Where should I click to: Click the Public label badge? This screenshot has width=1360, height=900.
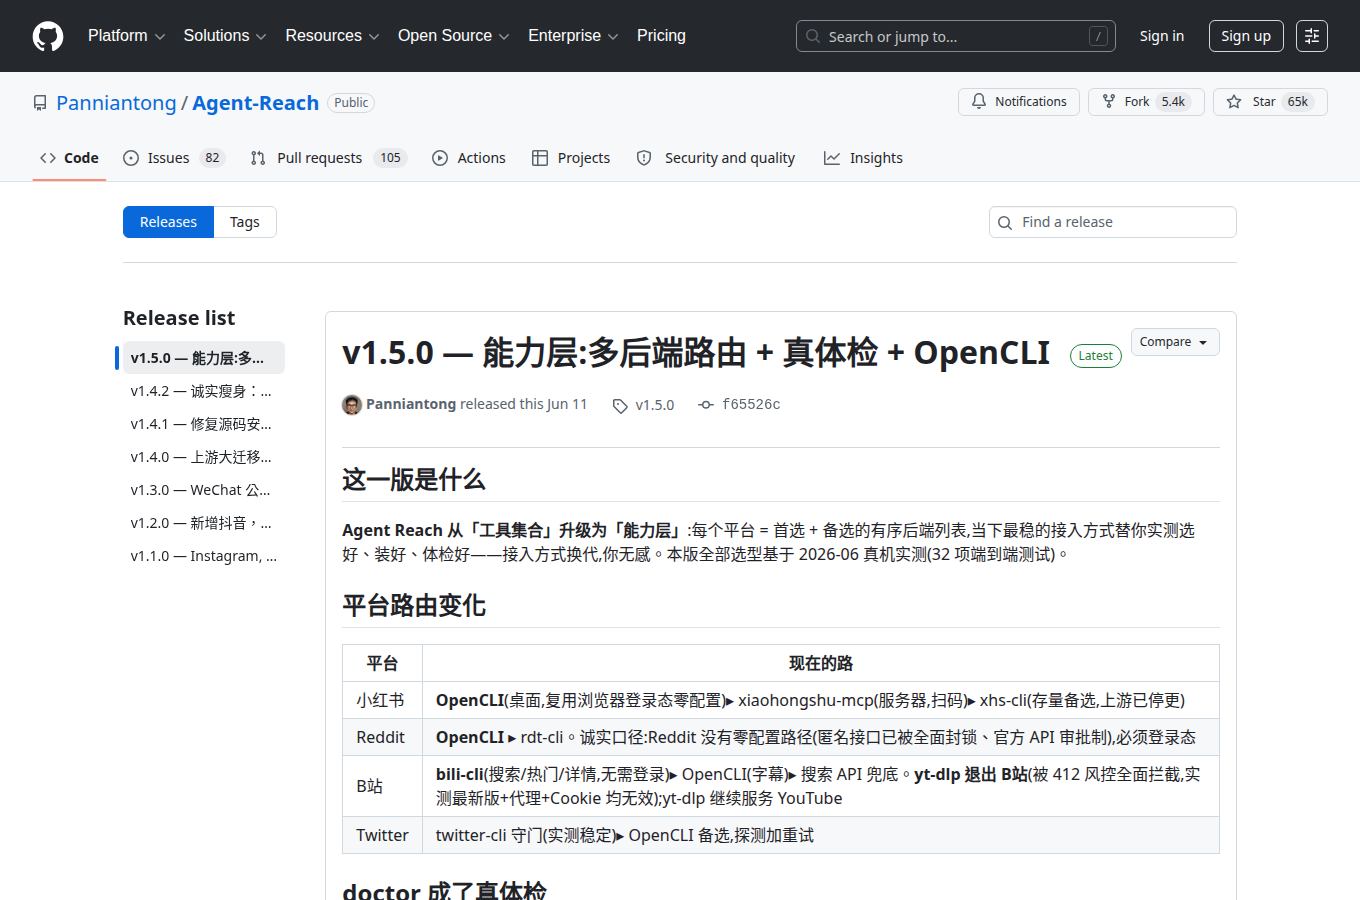point(351,103)
